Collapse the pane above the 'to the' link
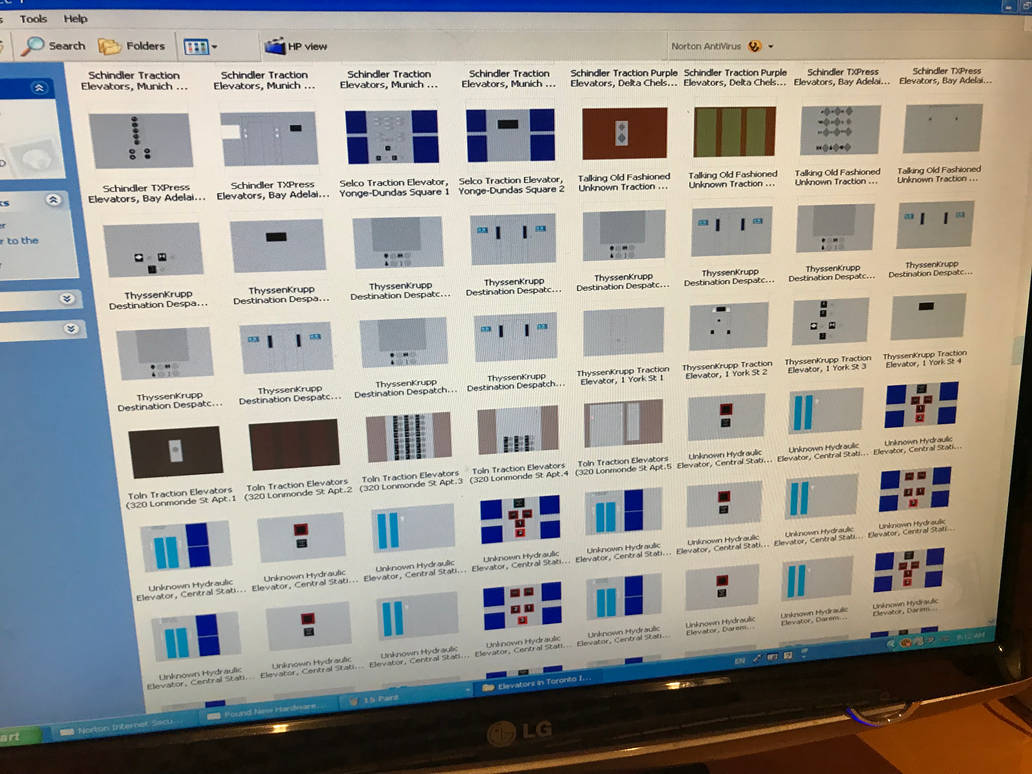This screenshot has width=1032, height=774. (x=53, y=199)
